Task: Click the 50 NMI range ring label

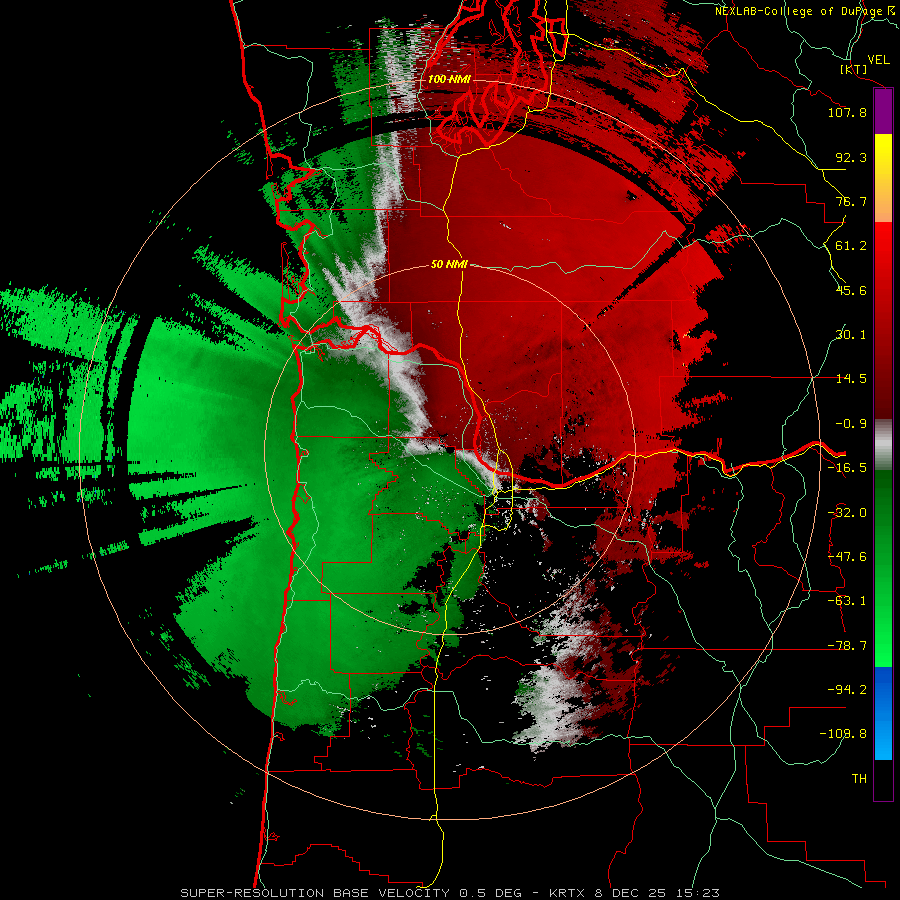Action: (x=449, y=264)
